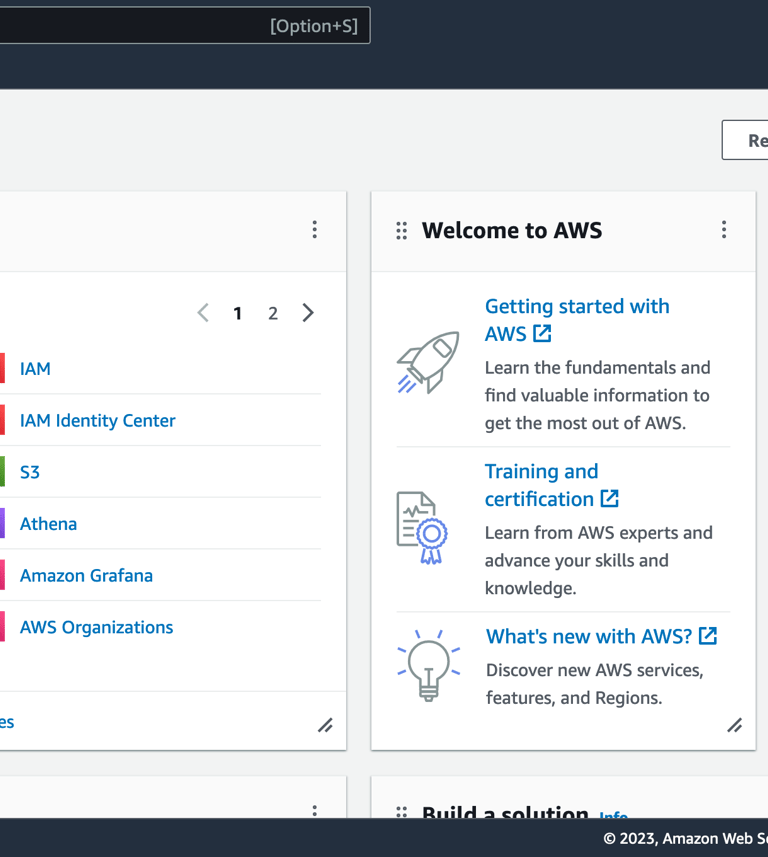
Task: Open AWS Organizations
Action: tap(96, 628)
